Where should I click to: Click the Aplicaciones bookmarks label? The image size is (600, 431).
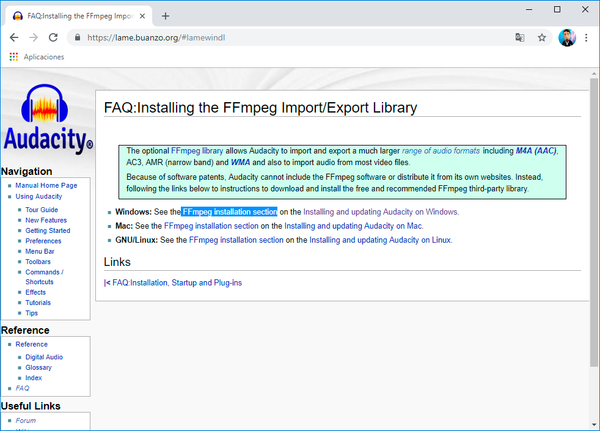[44, 57]
